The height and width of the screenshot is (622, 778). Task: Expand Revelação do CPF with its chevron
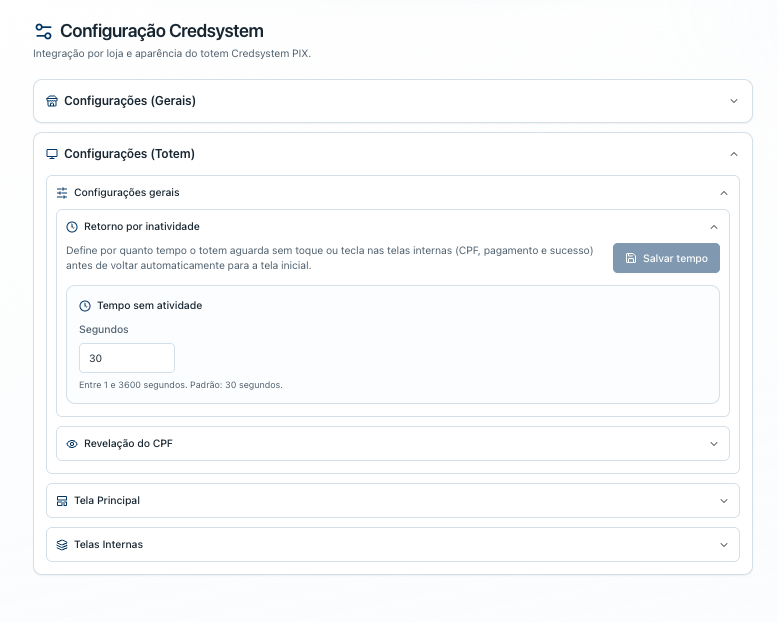(x=714, y=444)
